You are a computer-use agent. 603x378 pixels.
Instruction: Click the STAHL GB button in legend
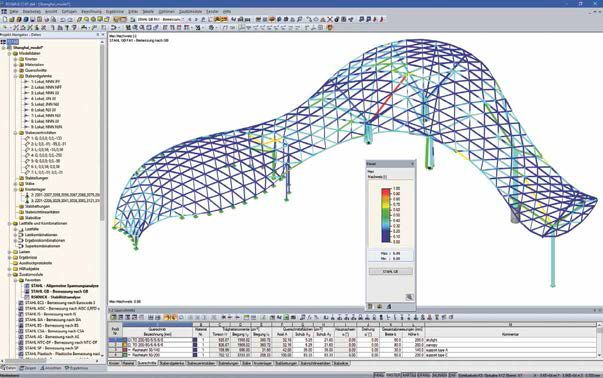pyautogui.click(x=391, y=271)
